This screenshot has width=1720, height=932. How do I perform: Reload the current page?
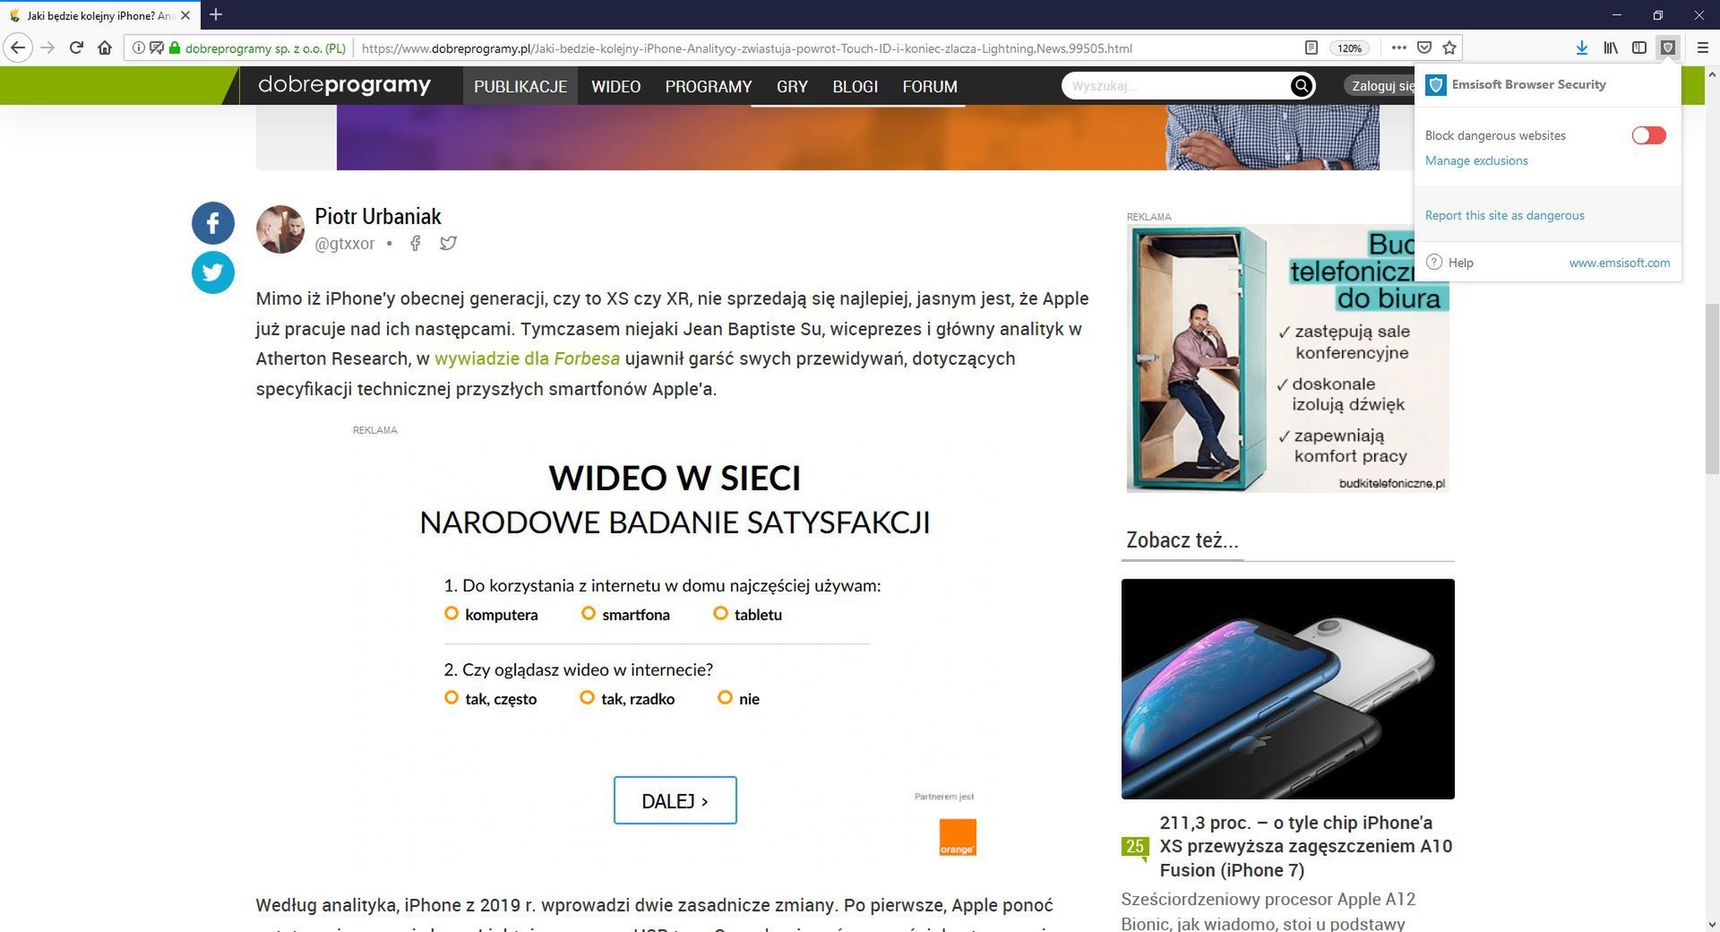click(76, 47)
